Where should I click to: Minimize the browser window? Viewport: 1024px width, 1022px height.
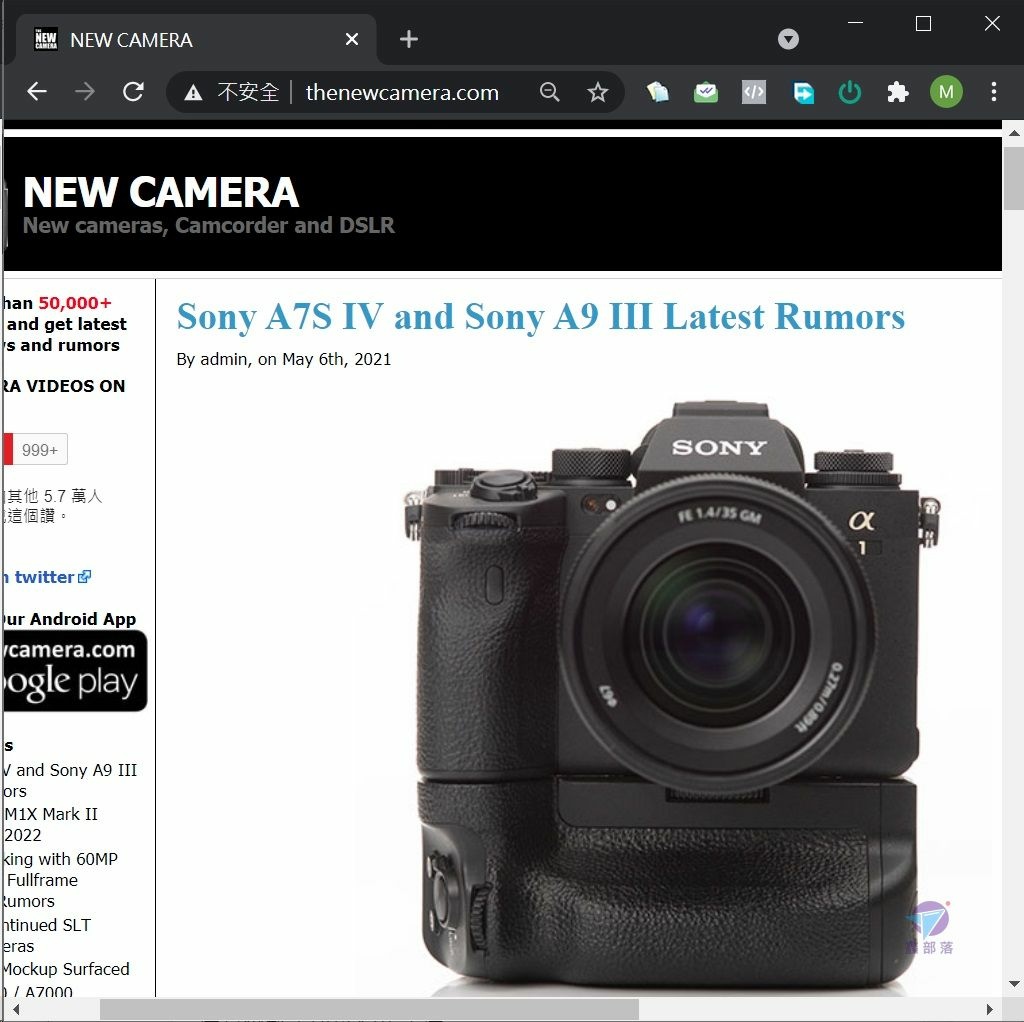[x=856, y=23]
